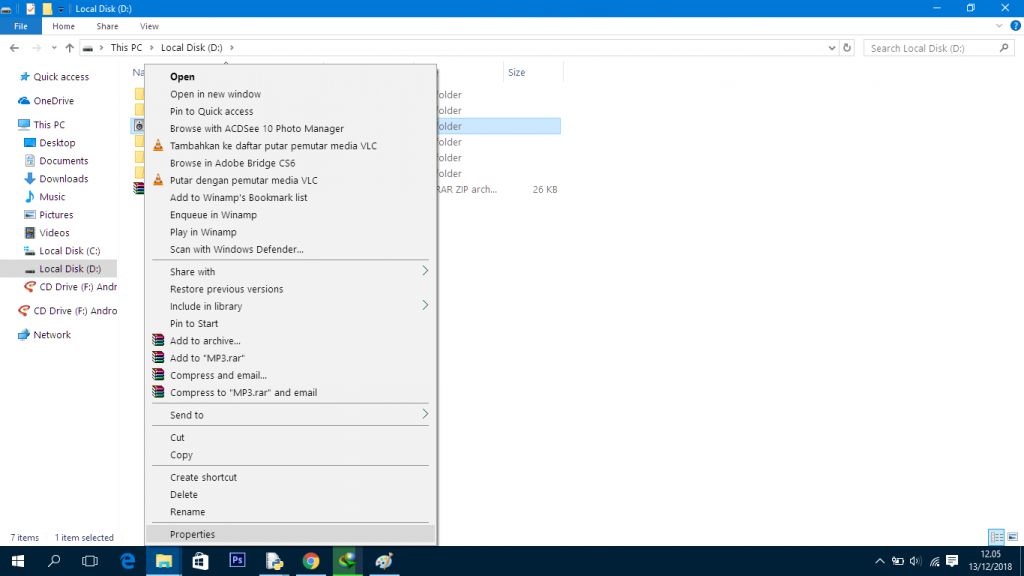
Task: Switch to large icons view in status bar
Action: [1012, 537]
